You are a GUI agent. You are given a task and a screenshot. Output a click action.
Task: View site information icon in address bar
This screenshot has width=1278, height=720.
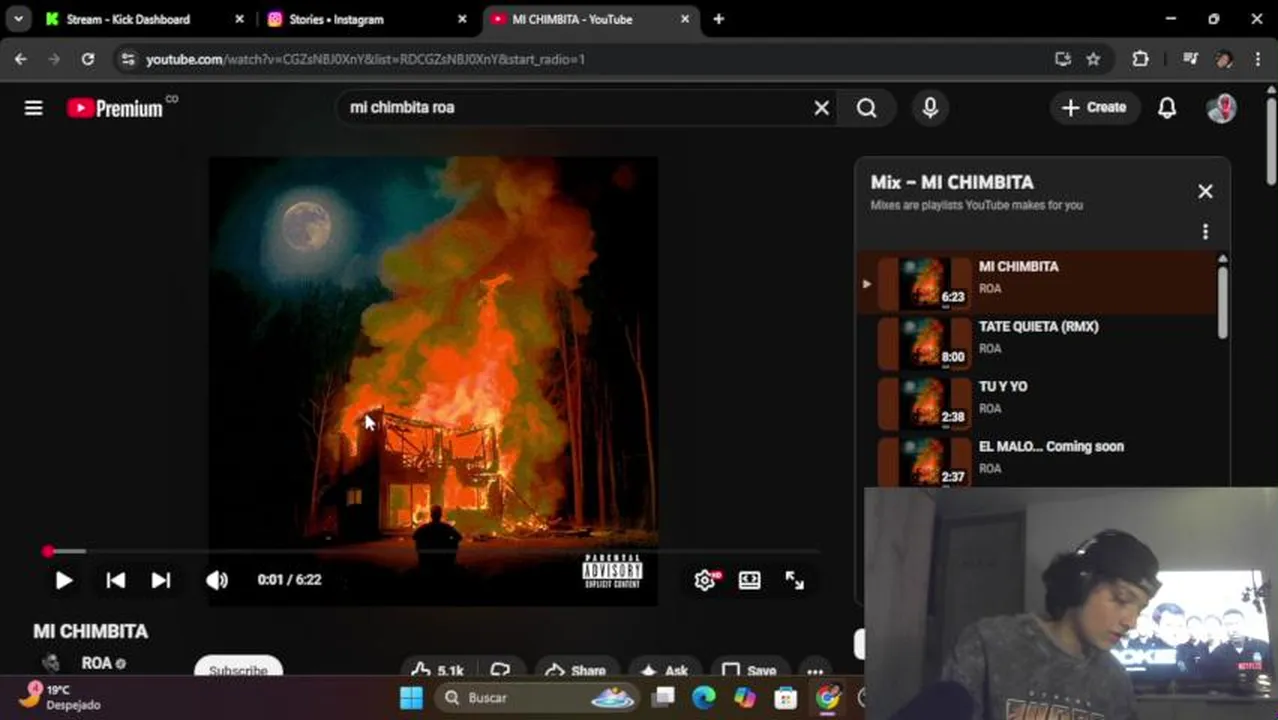(x=127, y=59)
